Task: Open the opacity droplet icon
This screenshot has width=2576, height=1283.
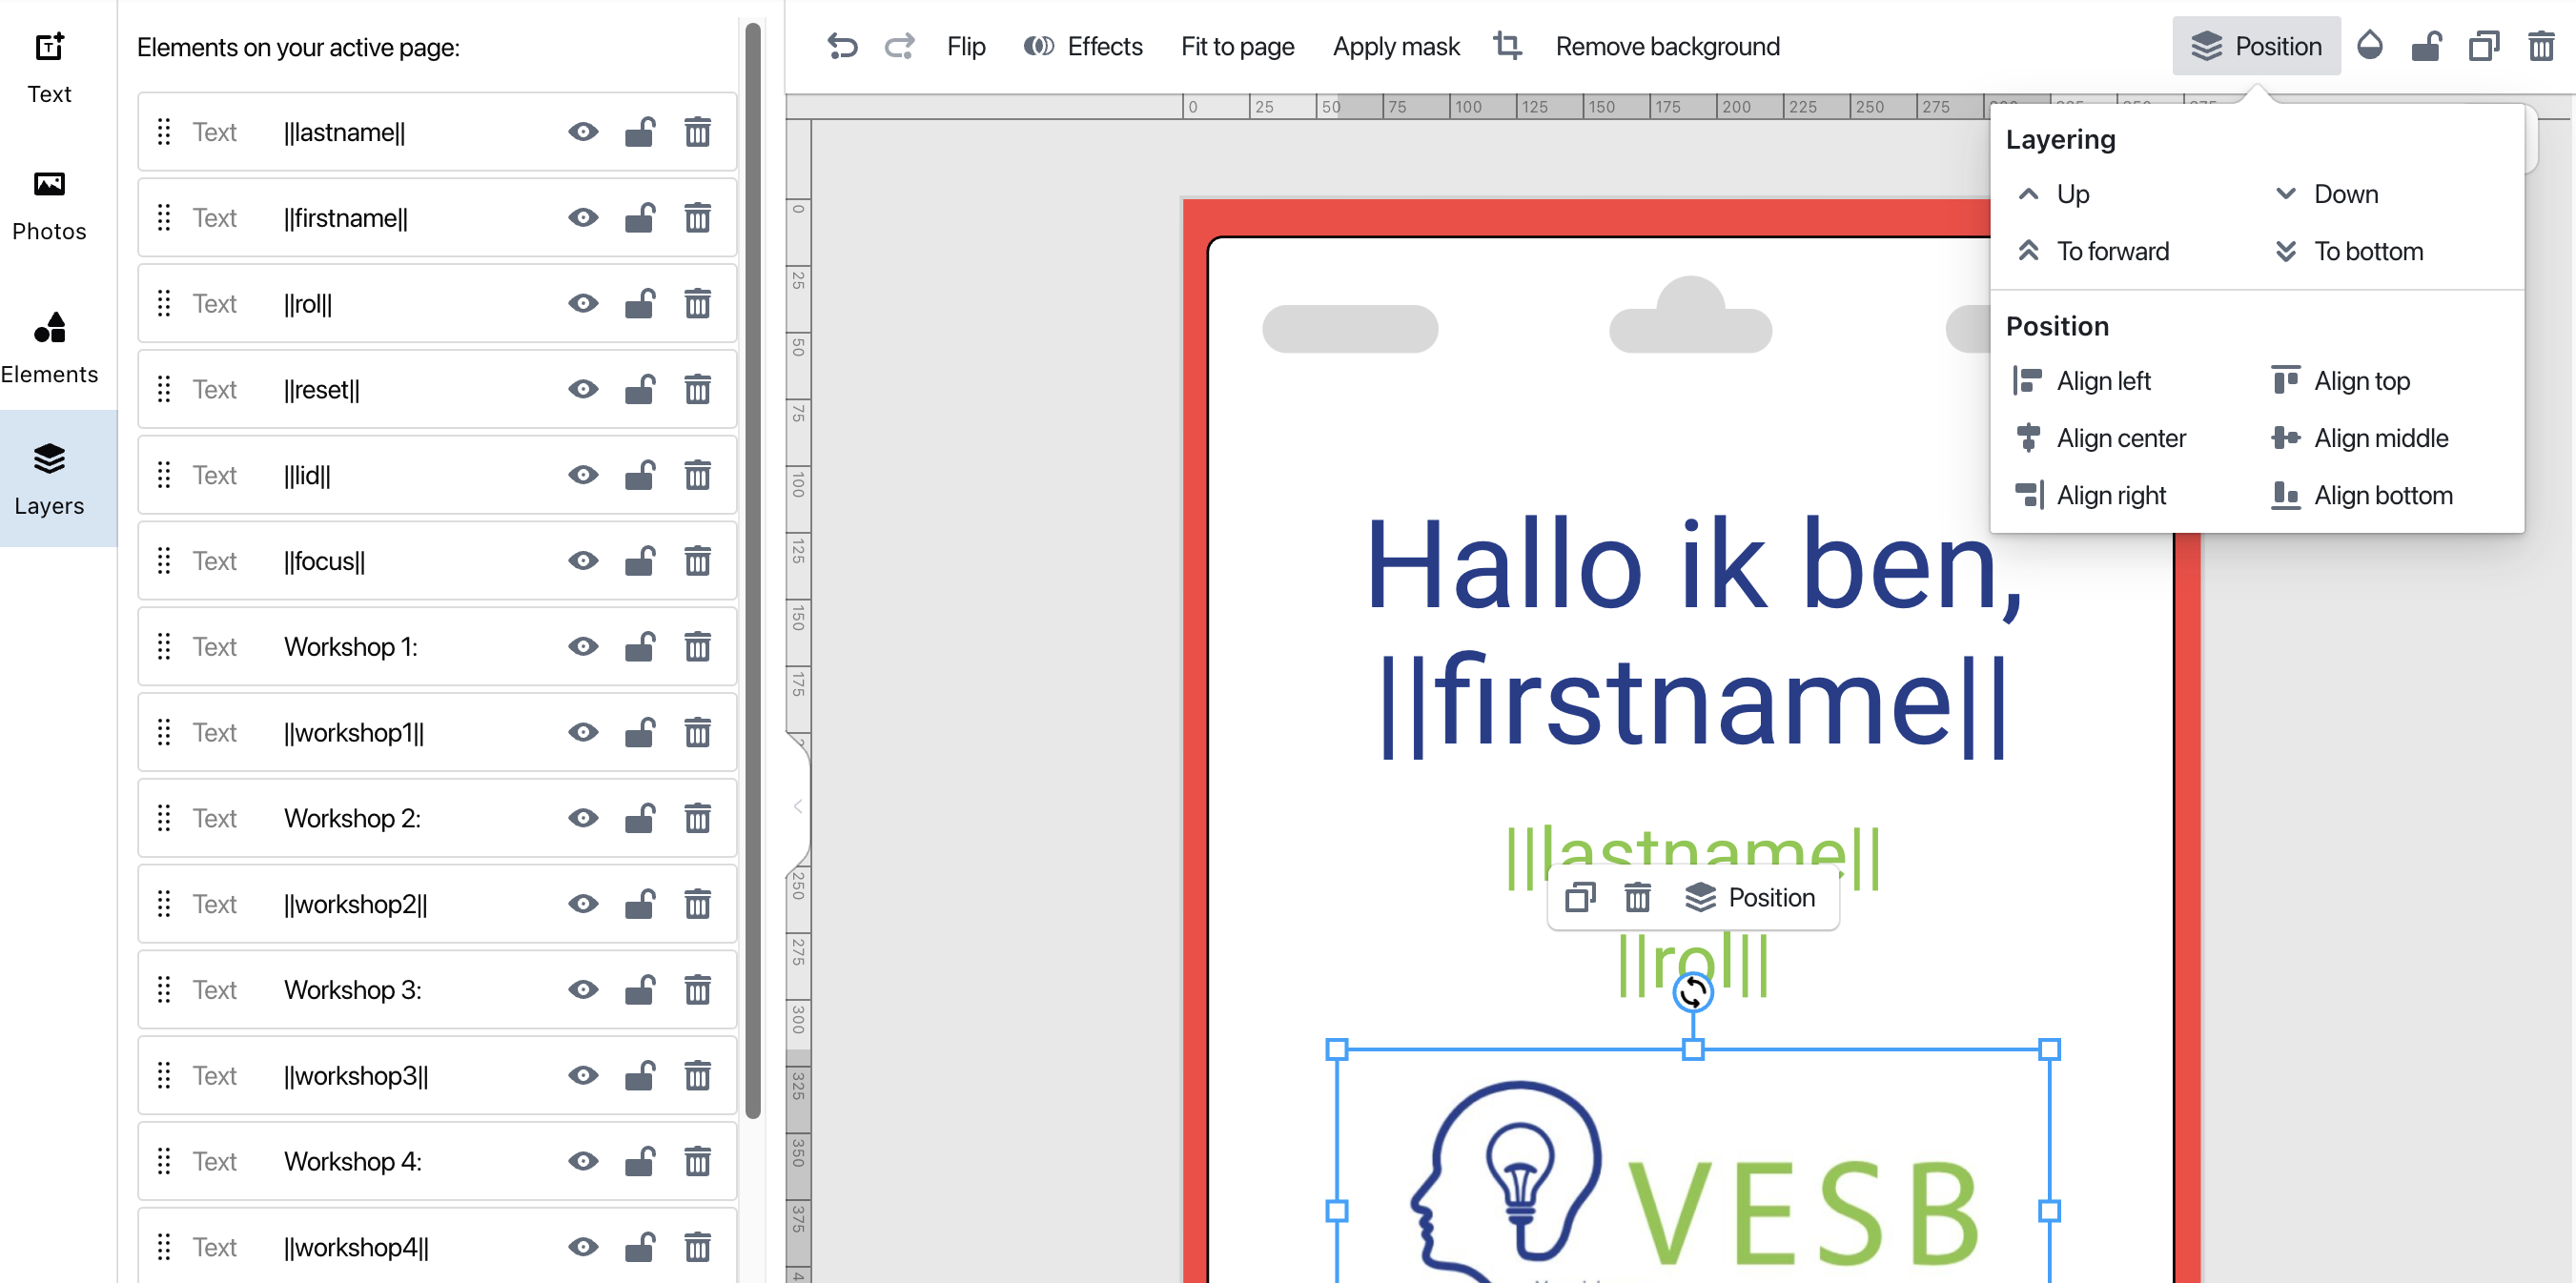Action: [x=2369, y=46]
